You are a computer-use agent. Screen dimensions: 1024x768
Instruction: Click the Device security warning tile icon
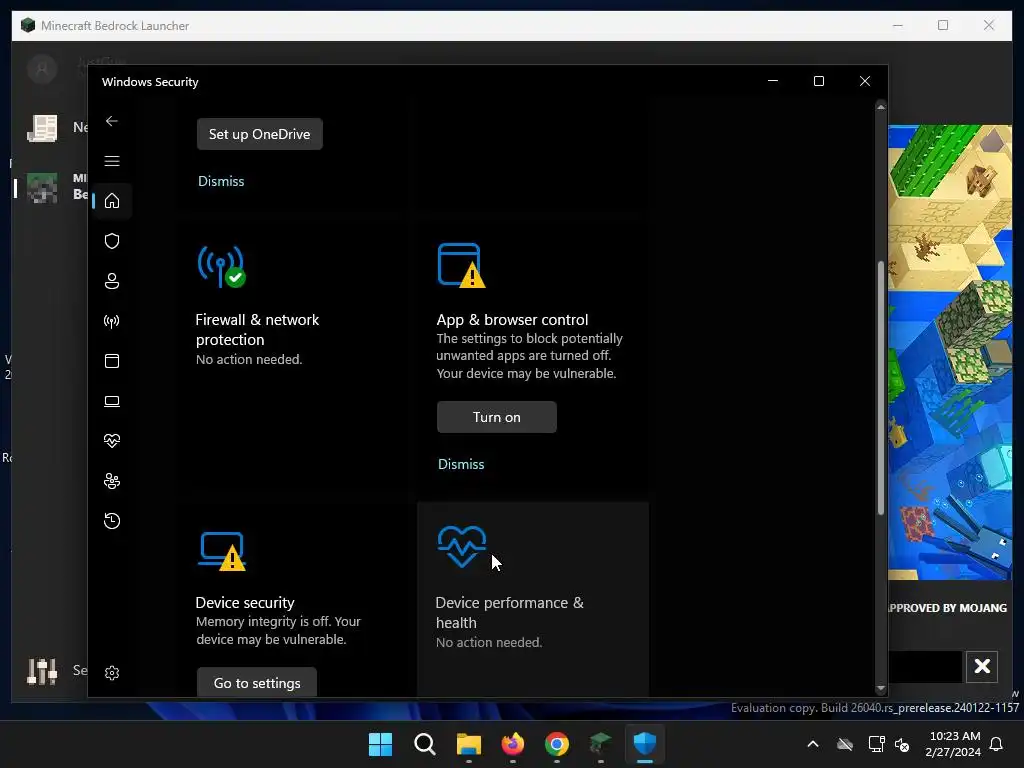point(222,551)
